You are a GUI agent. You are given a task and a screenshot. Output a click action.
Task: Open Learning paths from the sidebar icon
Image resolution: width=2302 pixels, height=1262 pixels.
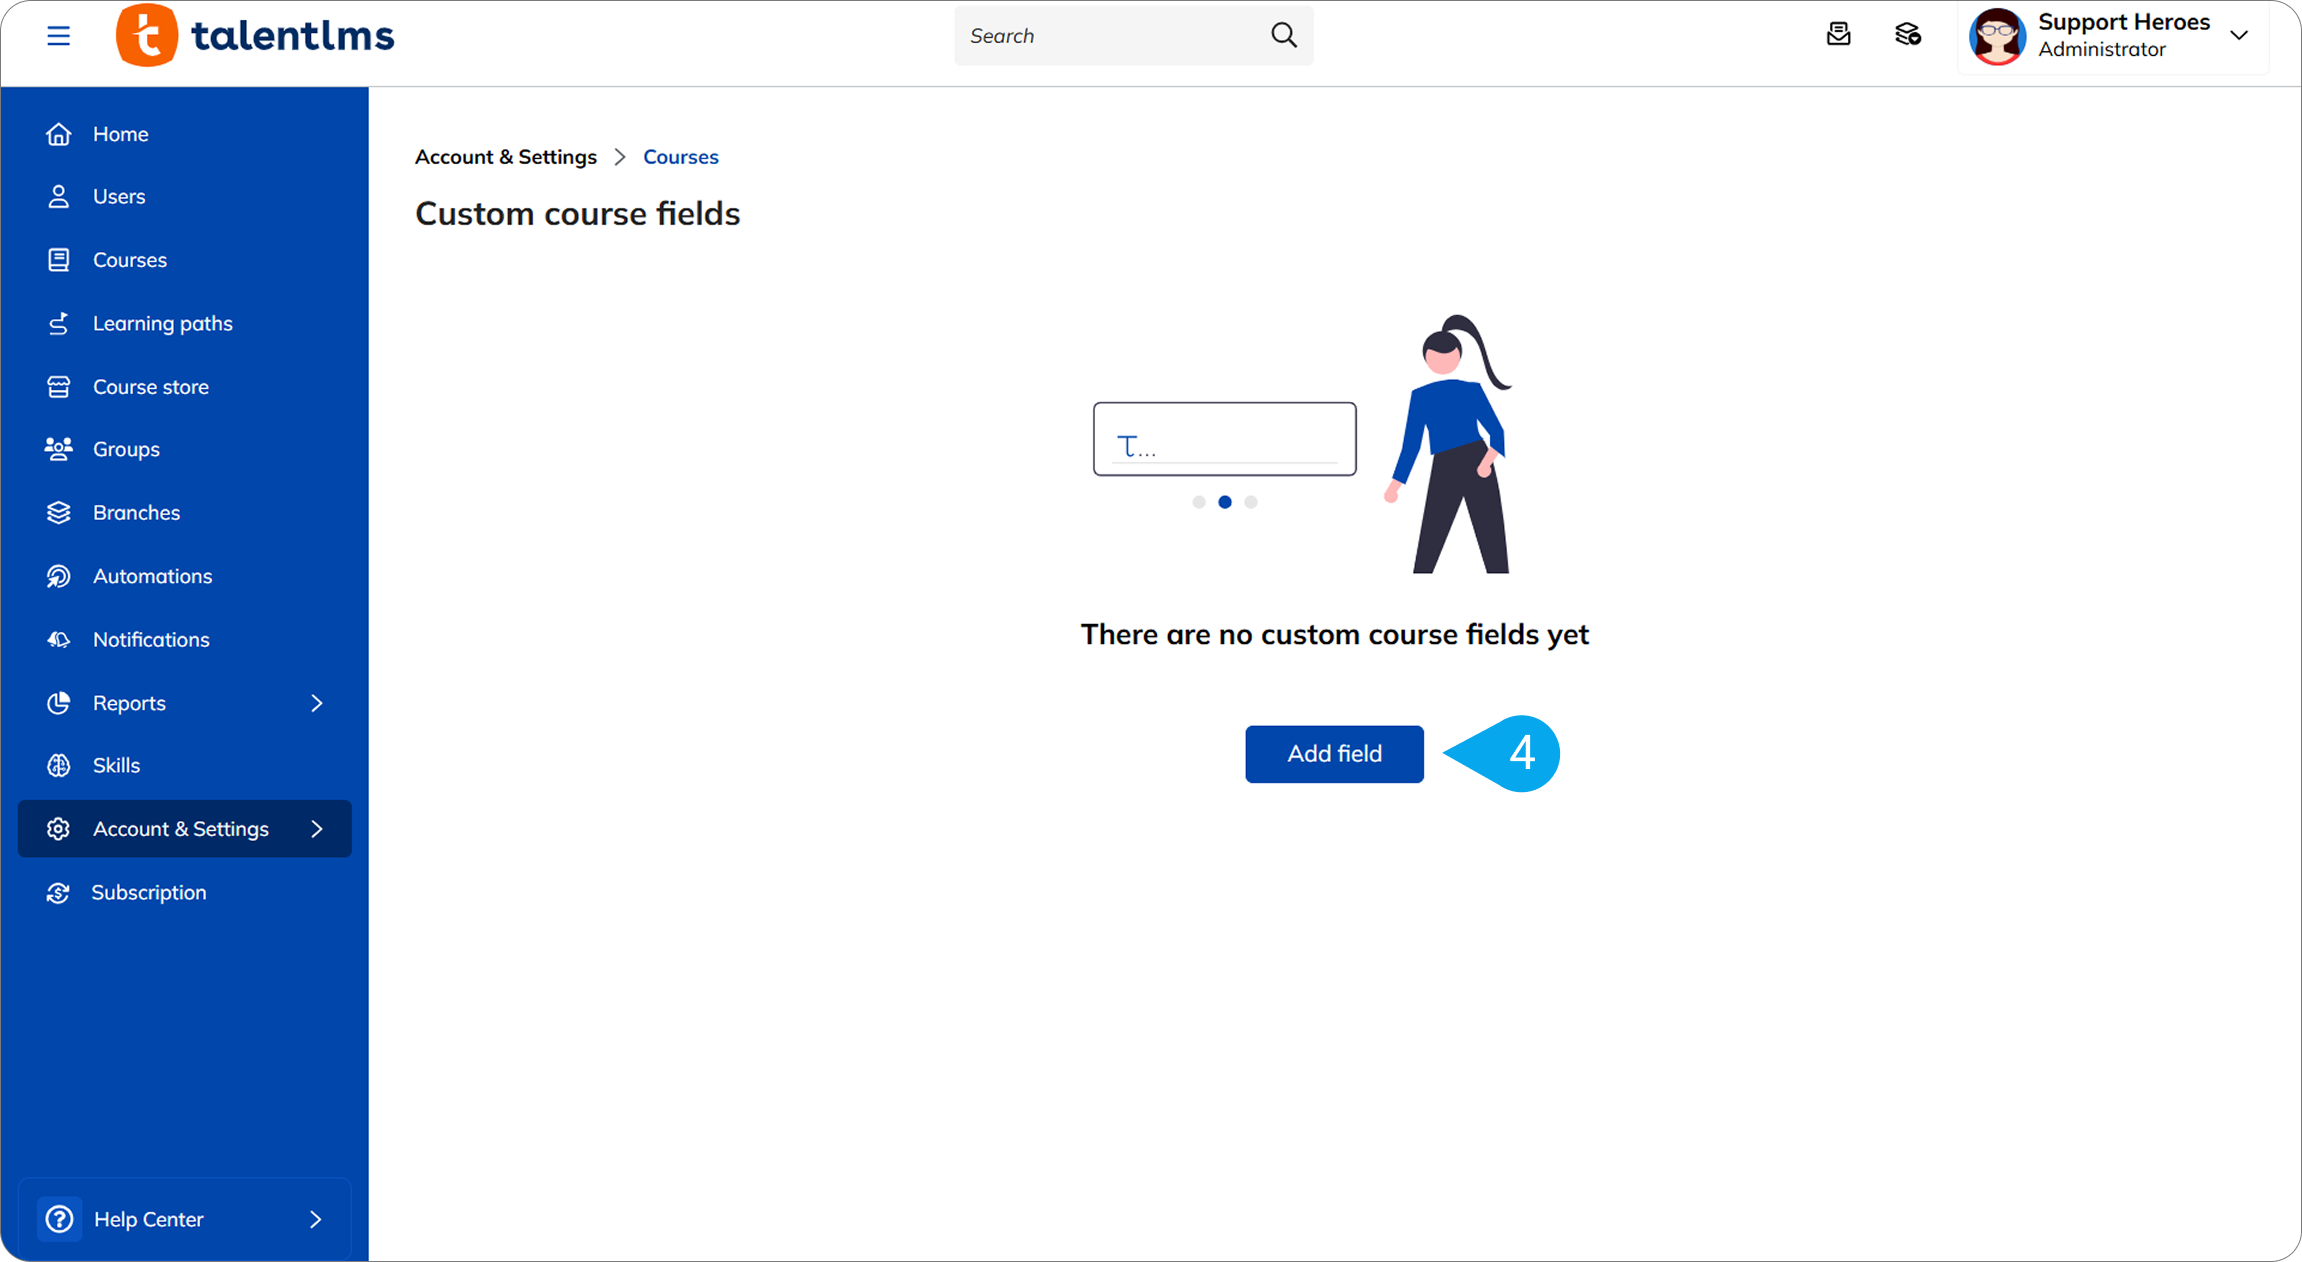[59, 323]
